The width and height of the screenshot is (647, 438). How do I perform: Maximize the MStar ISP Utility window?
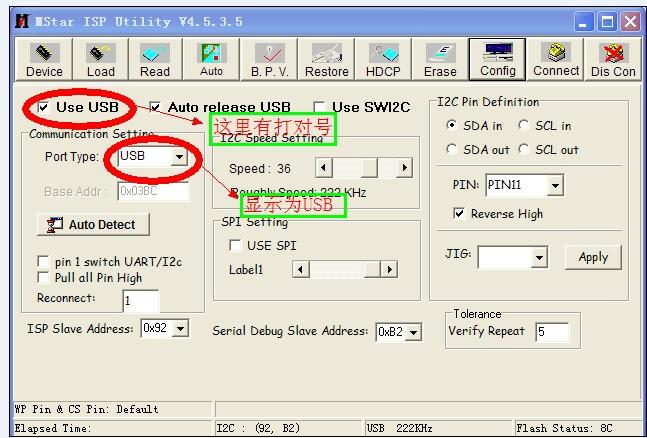tap(607, 21)
